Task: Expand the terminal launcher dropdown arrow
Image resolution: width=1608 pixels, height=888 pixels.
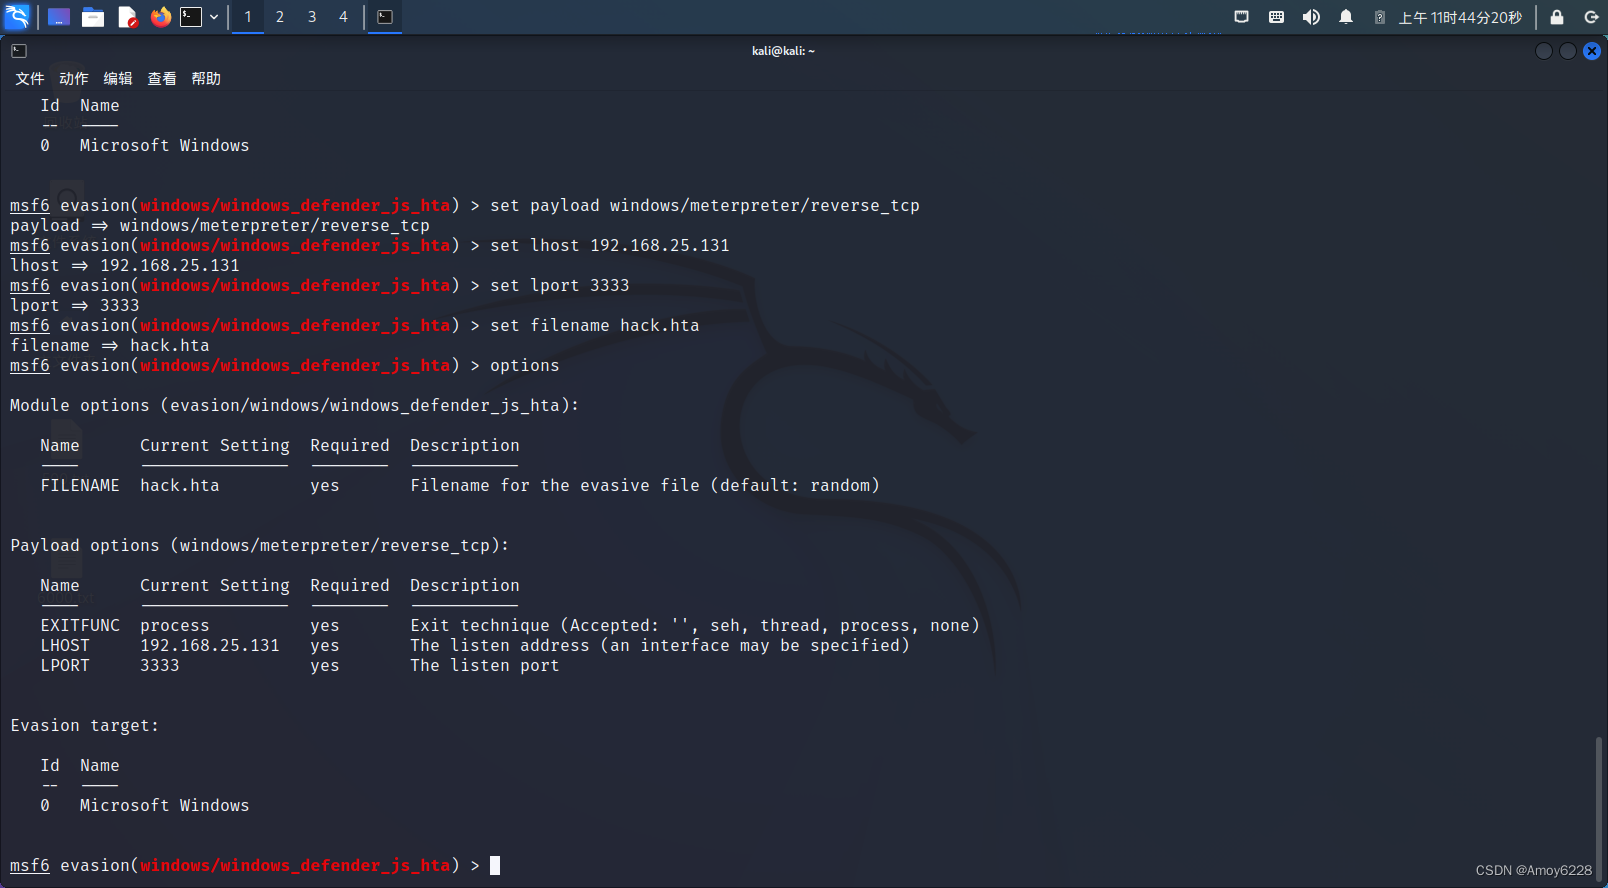Action: click(x=214, y=17)
